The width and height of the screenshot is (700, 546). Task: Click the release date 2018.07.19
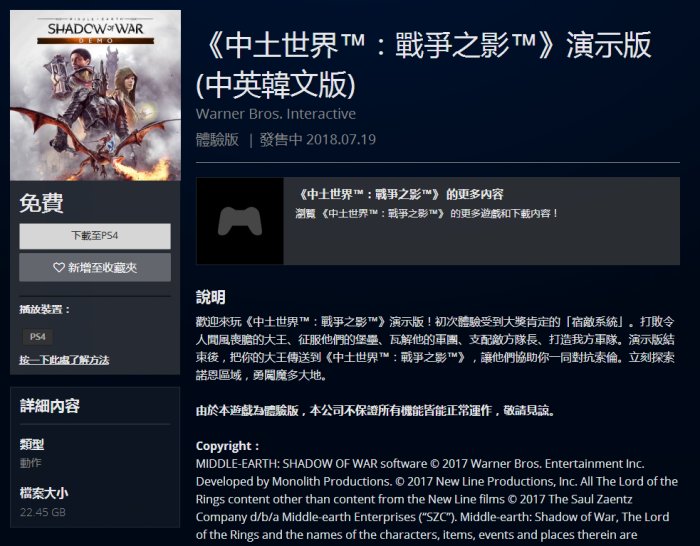click(341, 140)
